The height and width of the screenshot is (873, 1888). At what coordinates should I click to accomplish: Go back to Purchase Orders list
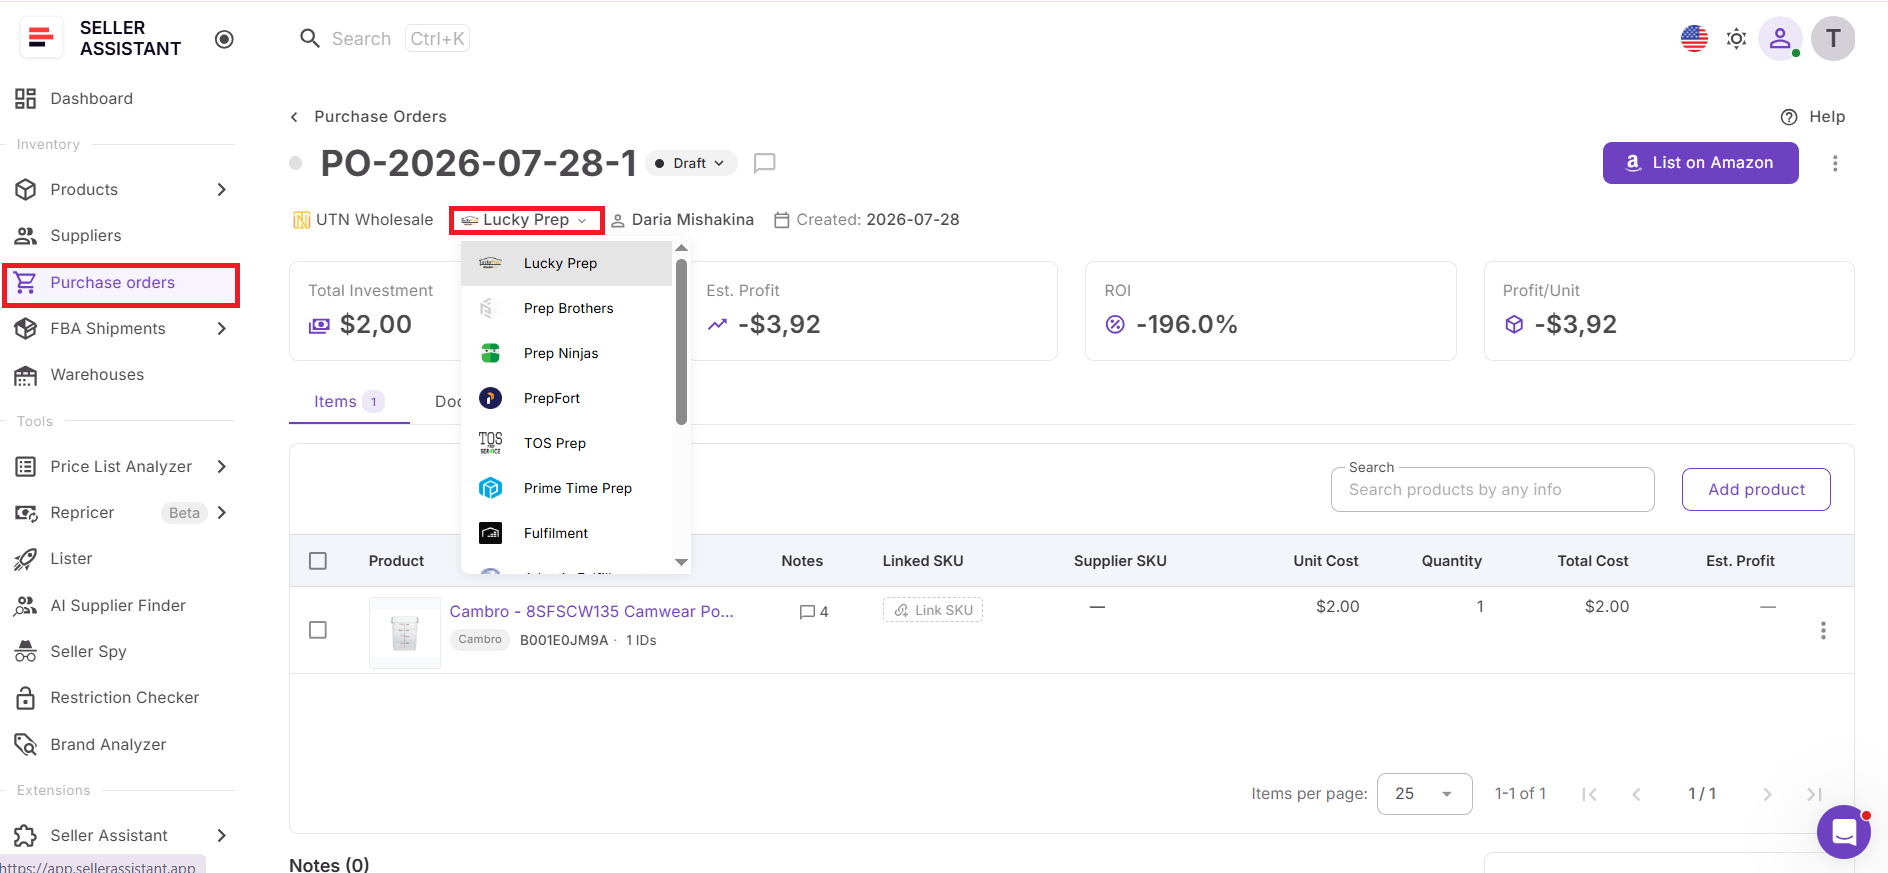coord(380,116)
